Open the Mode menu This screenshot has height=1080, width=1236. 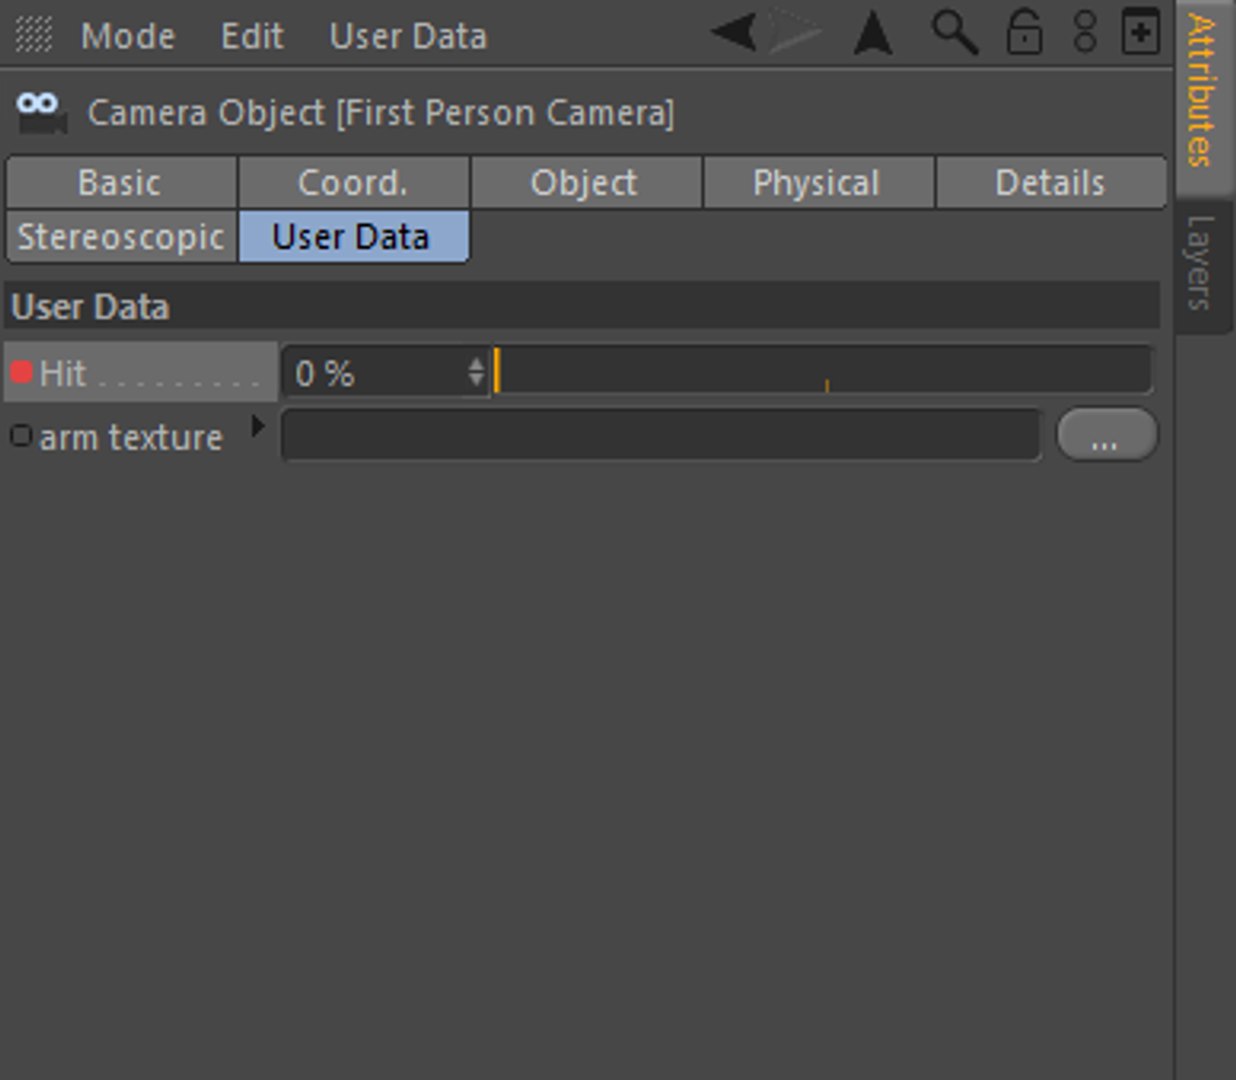tap(128, 36)
